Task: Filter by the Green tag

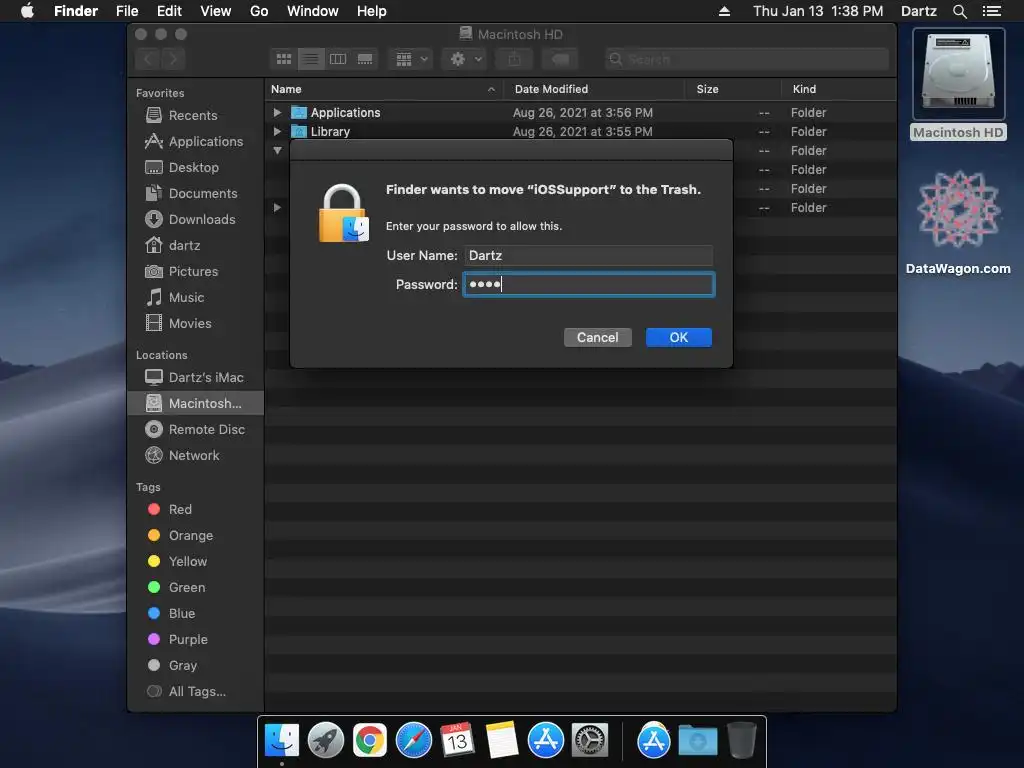Action: [176, 588]
